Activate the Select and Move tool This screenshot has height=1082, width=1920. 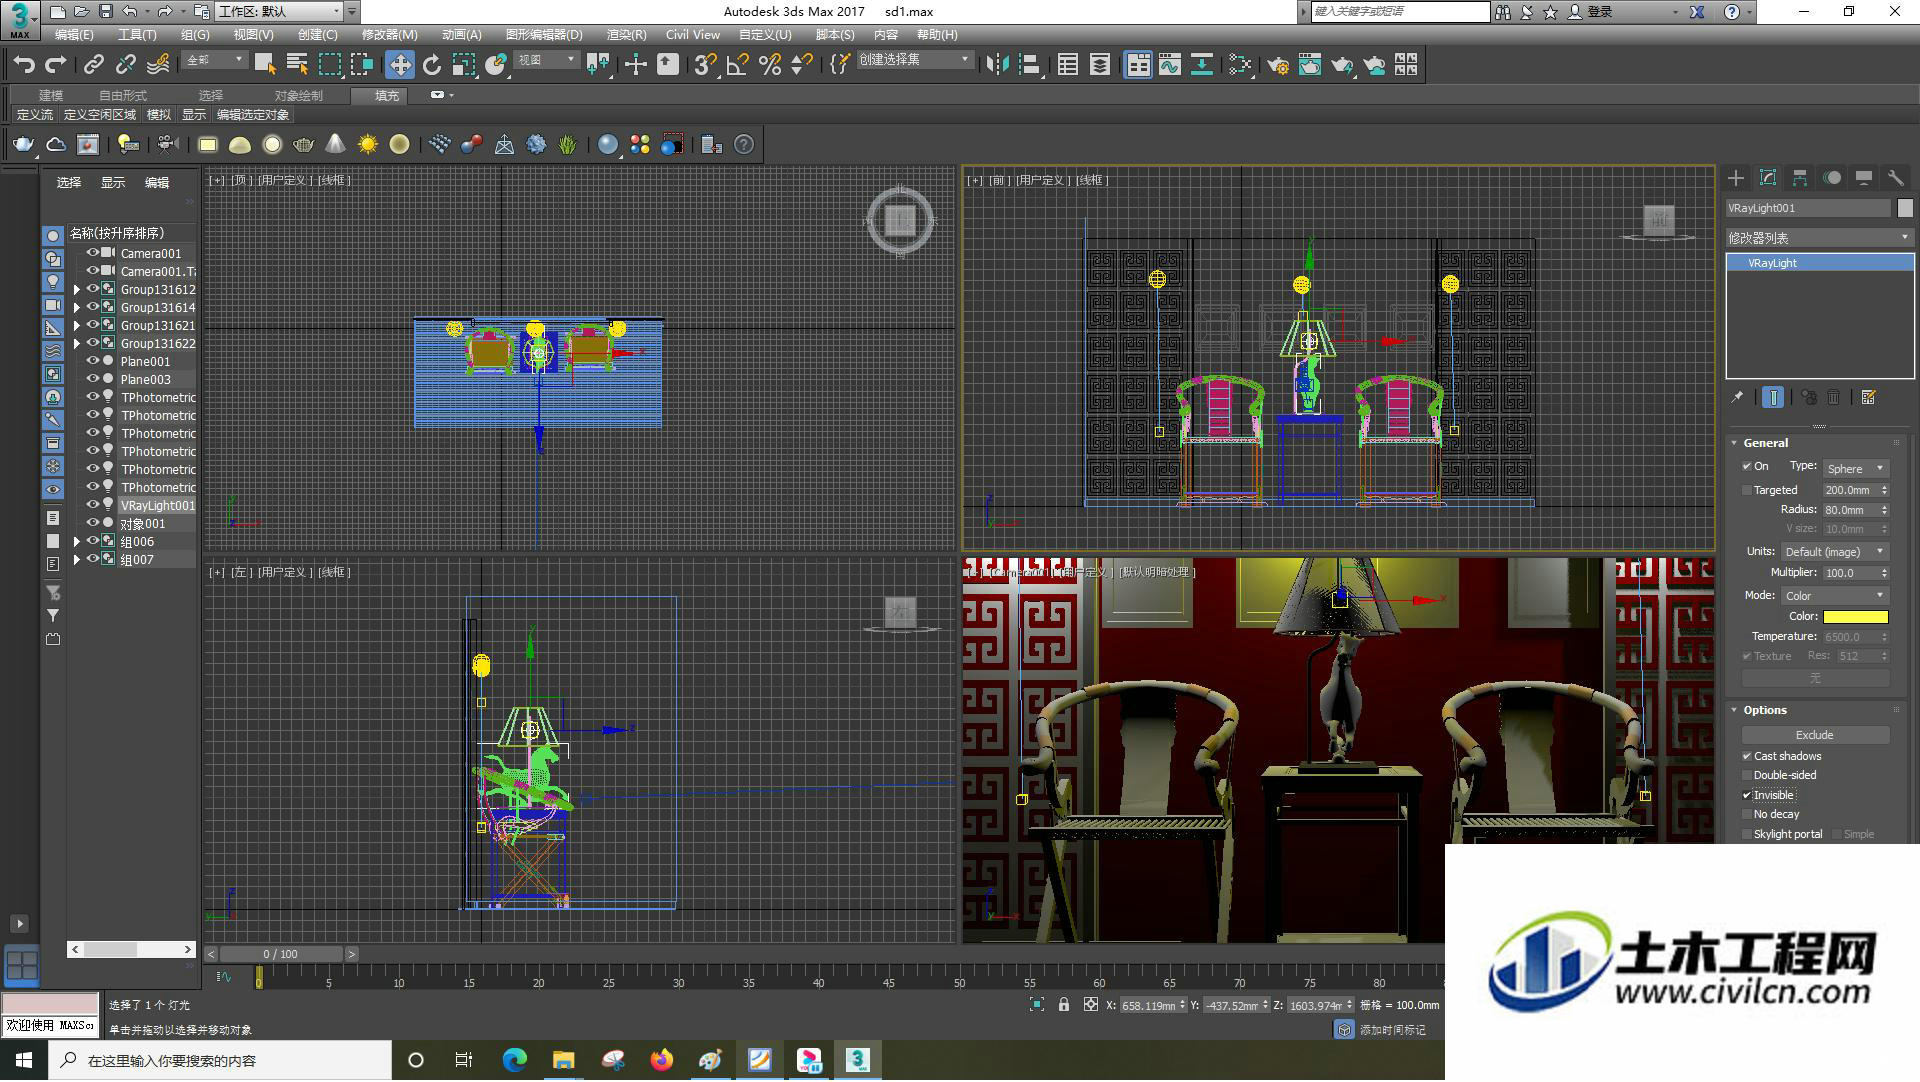click(x=400, y=65)
